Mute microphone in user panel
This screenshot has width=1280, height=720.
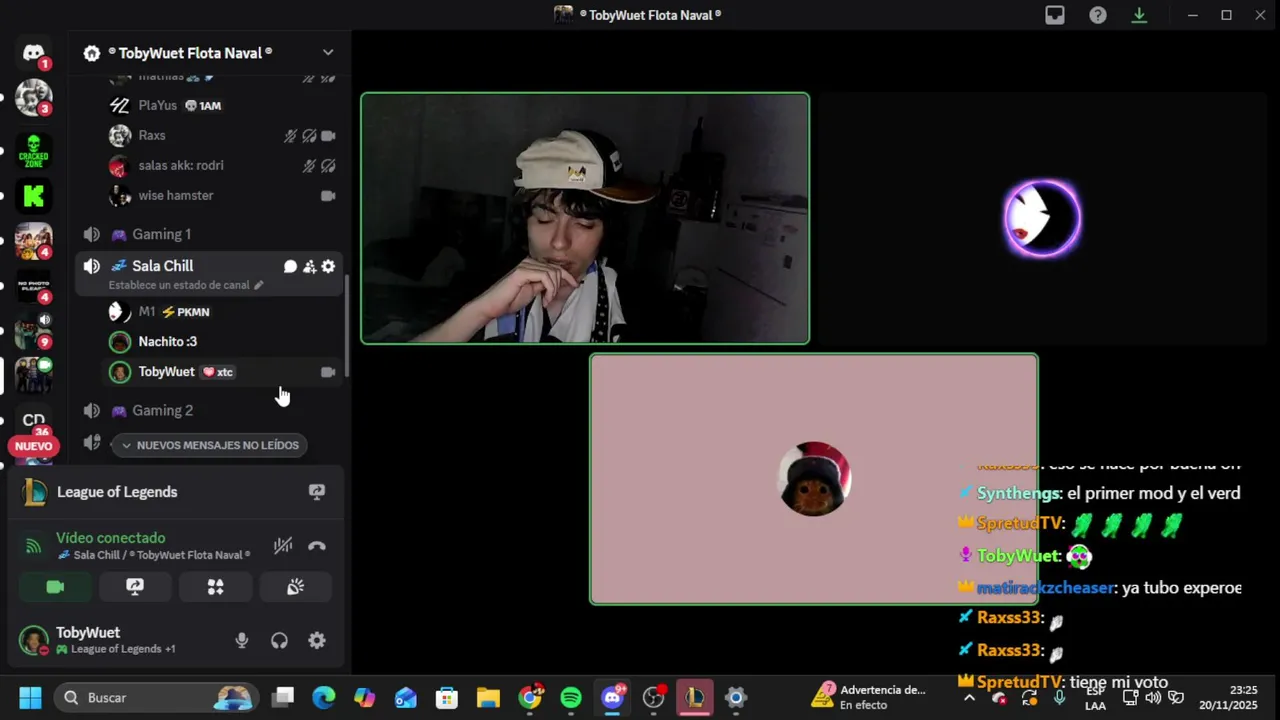pyautogui.click(x=241, y=640)
